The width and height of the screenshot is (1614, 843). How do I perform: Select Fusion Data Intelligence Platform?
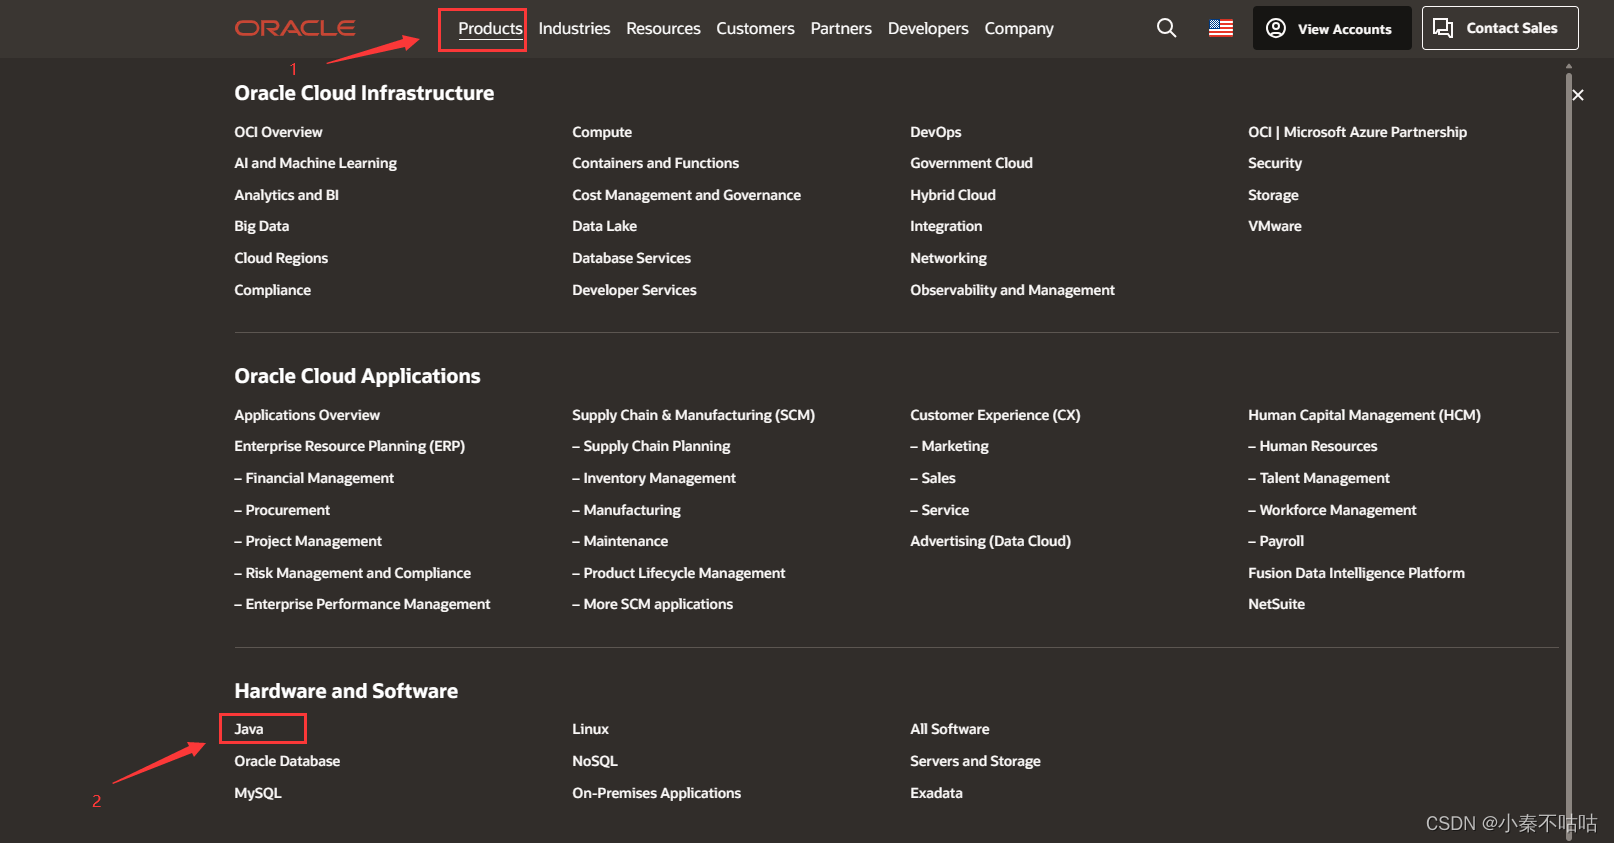point(1356,573)
